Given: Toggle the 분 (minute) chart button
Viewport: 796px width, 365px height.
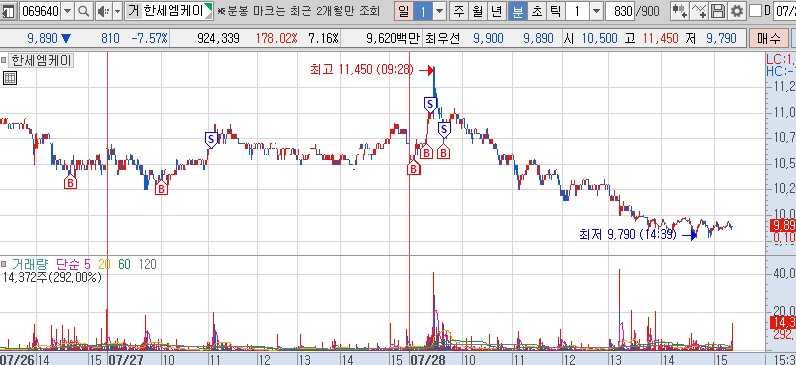Looking at the screenshot, I should (x=517, y=11).
